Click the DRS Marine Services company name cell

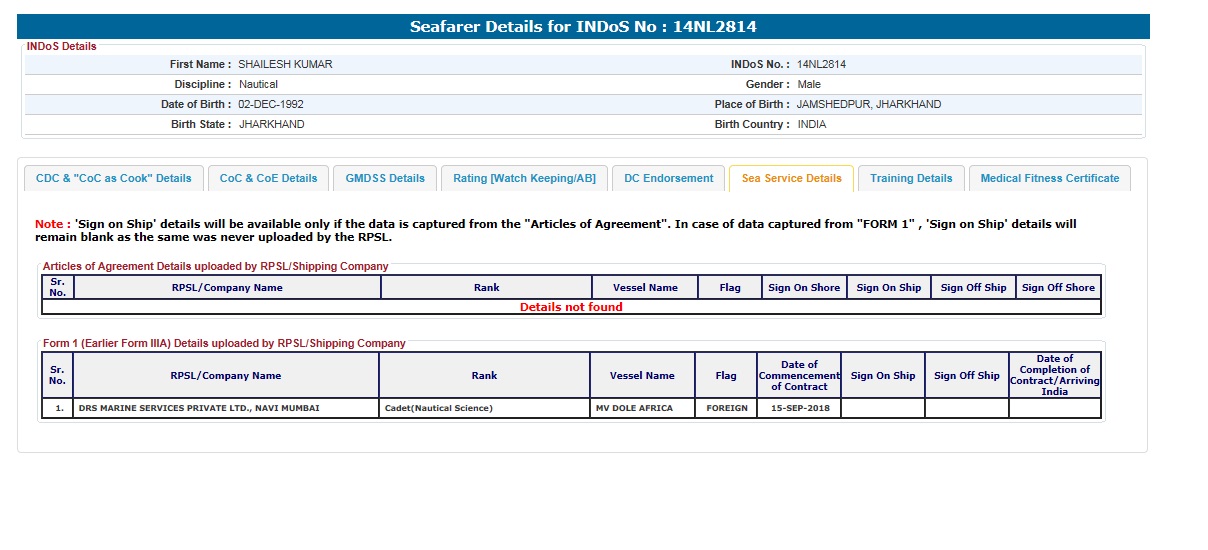pyautogui.click(x=199, y=408)
